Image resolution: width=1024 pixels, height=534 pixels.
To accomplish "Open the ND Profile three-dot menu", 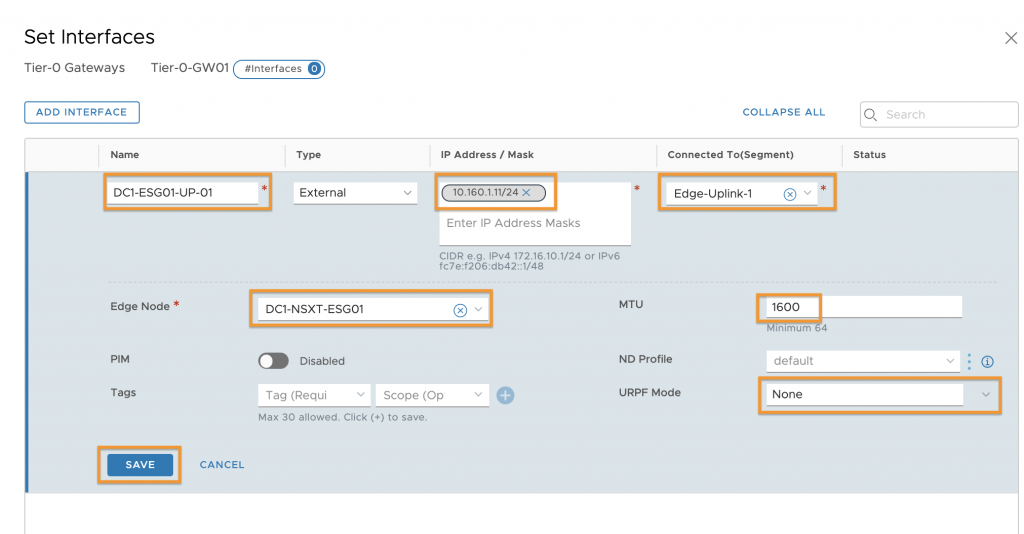I will (x=969, y=361).
